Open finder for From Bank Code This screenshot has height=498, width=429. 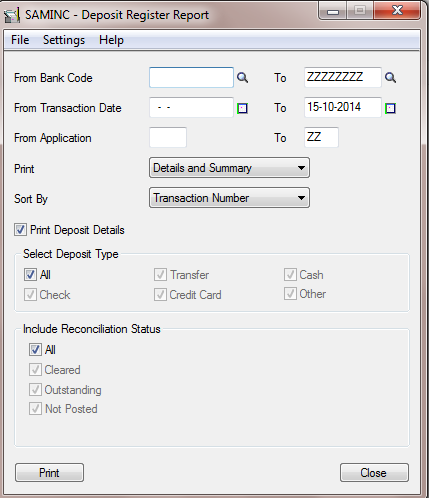(x=242, y=78)
